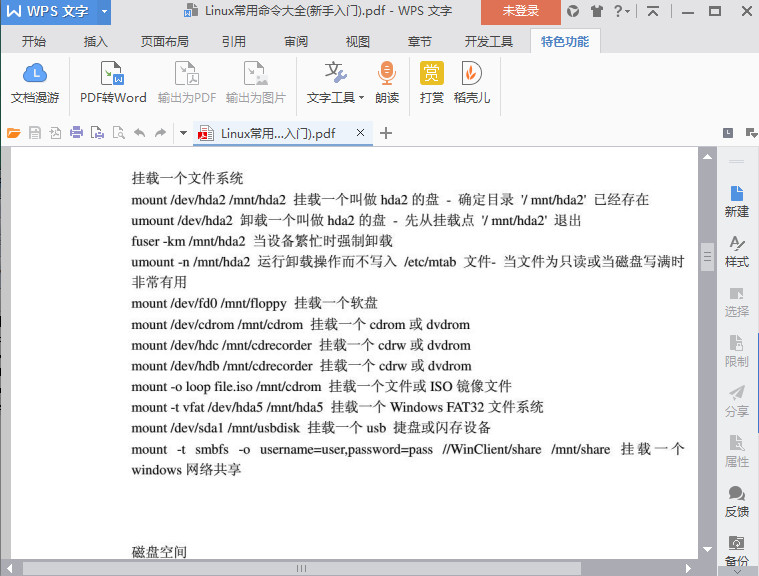Start 朗读 read-aloud microphone icon
This screenshot has width=759, height=576.
[387, 74]
